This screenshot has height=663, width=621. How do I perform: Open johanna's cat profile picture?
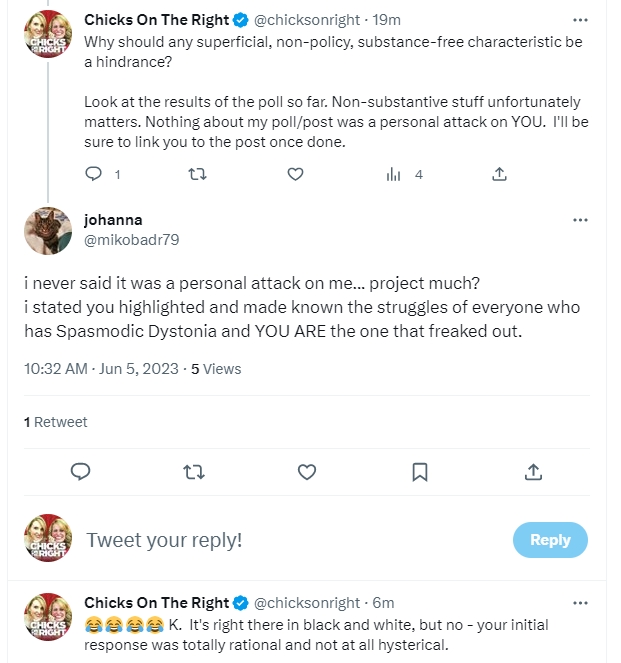[x=48, y=231]
